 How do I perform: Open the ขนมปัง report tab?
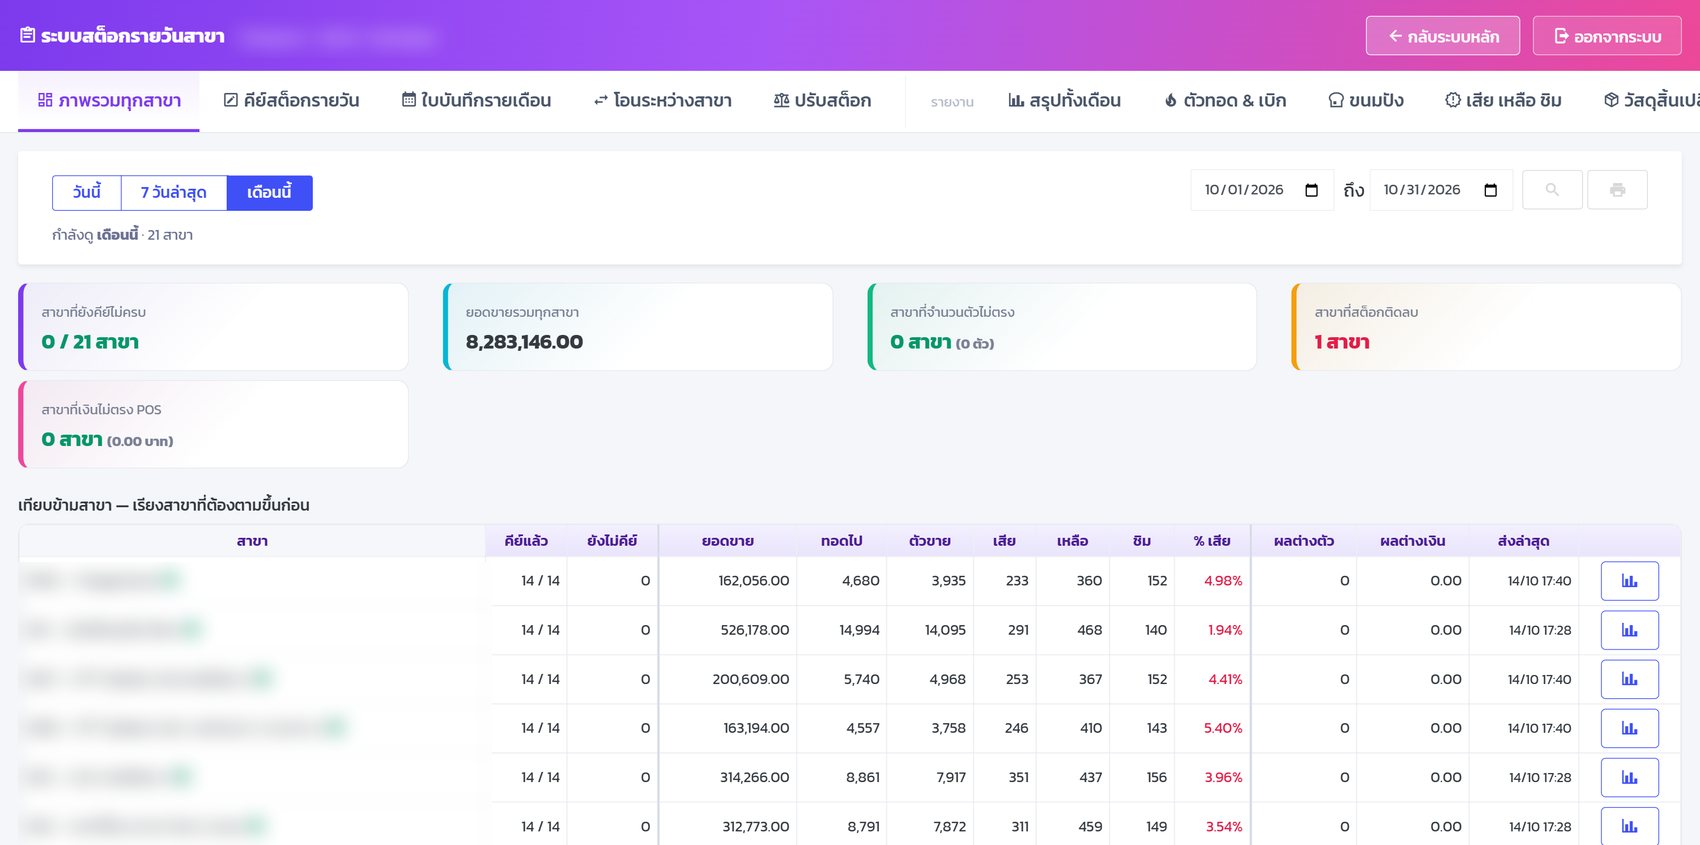(x=1365, y=101)
